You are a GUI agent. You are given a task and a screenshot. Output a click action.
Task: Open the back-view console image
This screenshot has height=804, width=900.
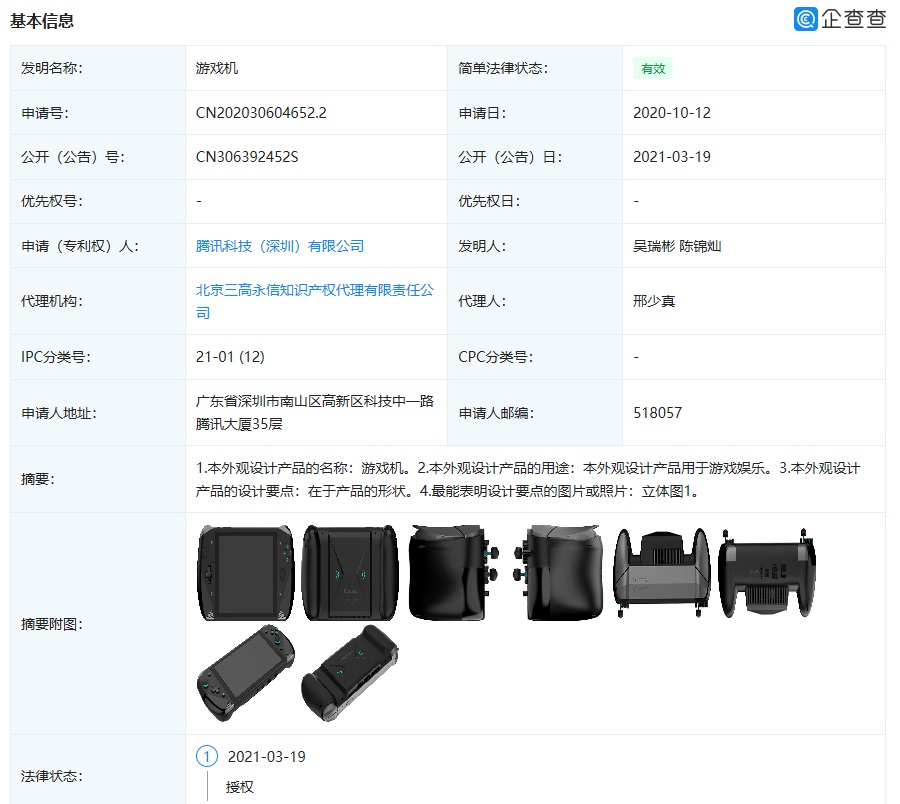click(x=350, y=571)
